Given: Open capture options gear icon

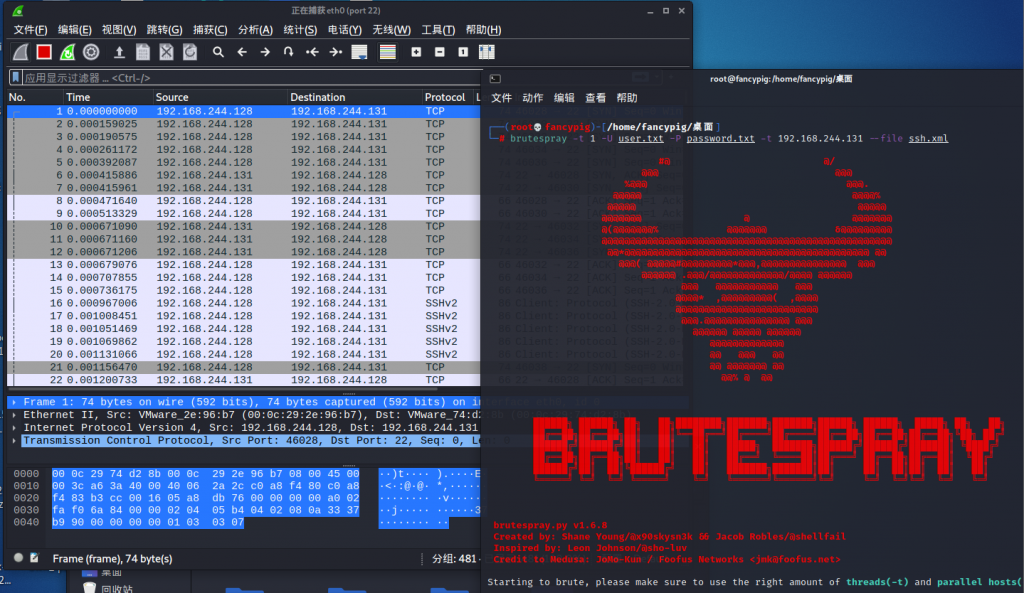Looking at the screenshot, I should tap(91, 52).
